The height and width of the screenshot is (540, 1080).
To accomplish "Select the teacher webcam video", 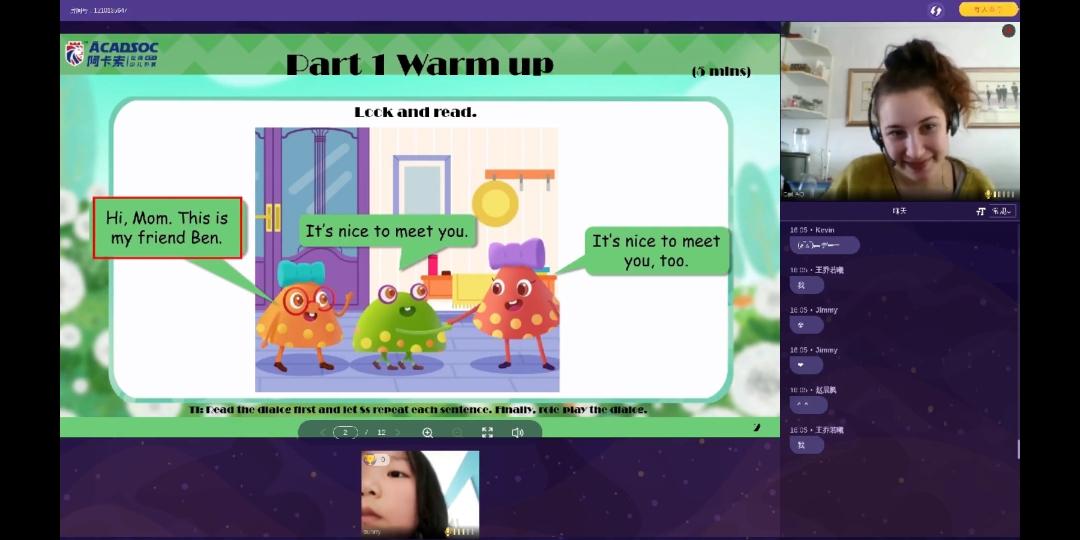I will point(900,111).
